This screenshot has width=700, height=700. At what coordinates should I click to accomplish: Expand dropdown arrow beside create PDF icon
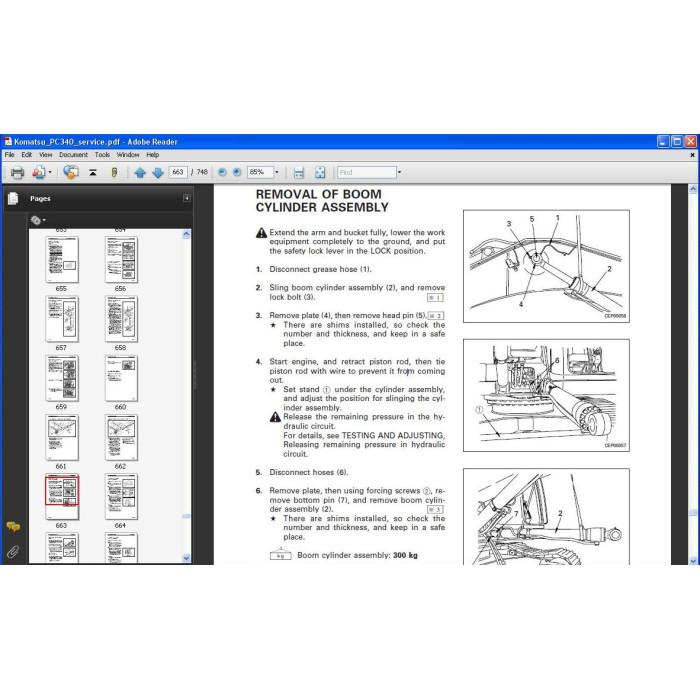(50, 172)
